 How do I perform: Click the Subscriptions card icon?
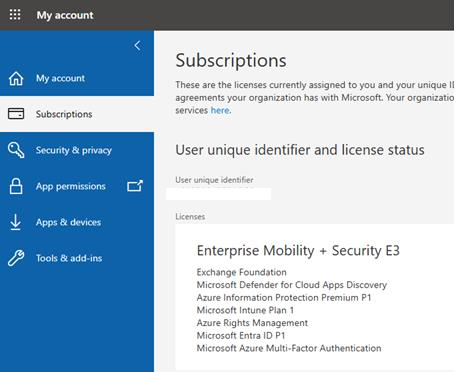point(16,114)
